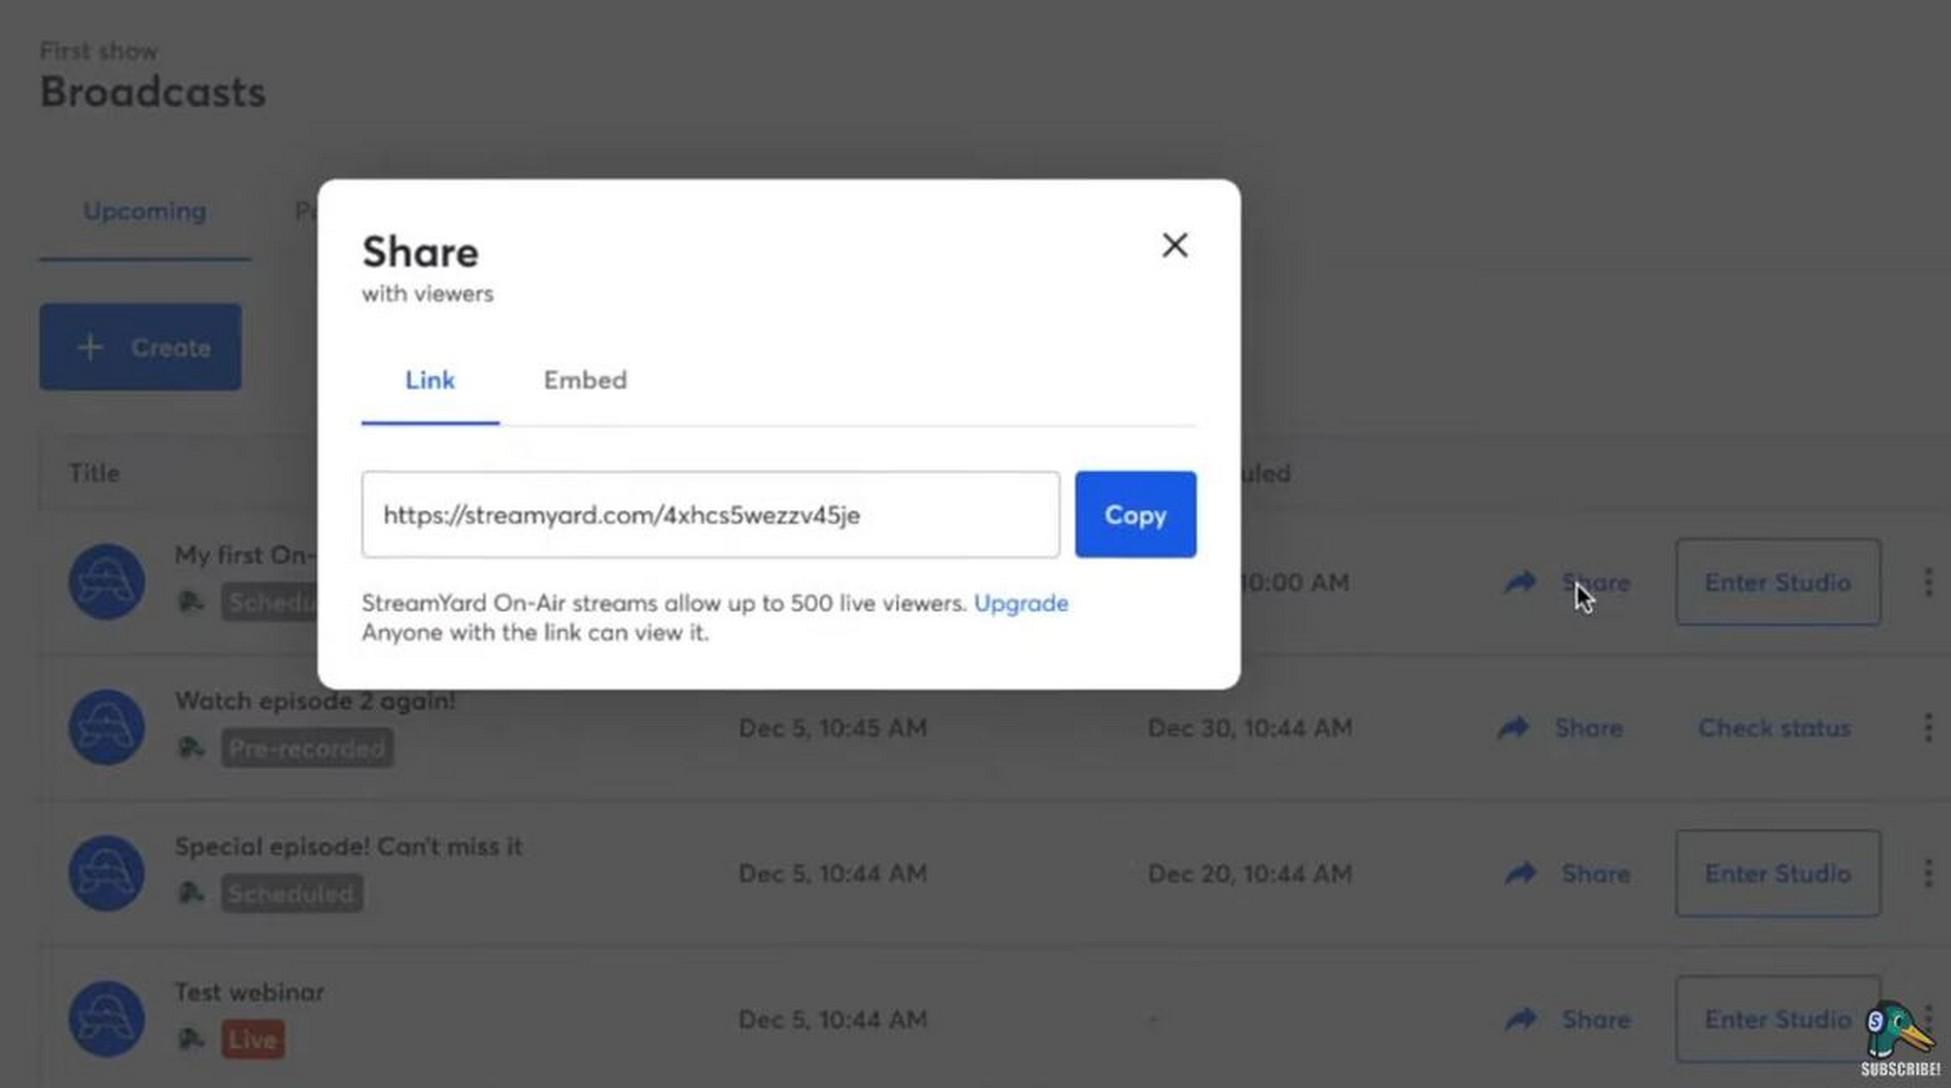Image resolution: width=1951 pixels, height=1088 pixels.
Task: Enter Studio for Test webinar
Action: (1777, 1020)
